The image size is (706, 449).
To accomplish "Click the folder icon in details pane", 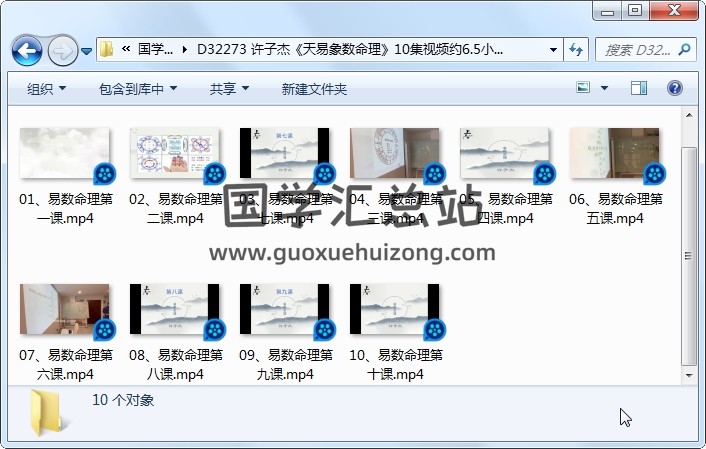I will (46, 413).
